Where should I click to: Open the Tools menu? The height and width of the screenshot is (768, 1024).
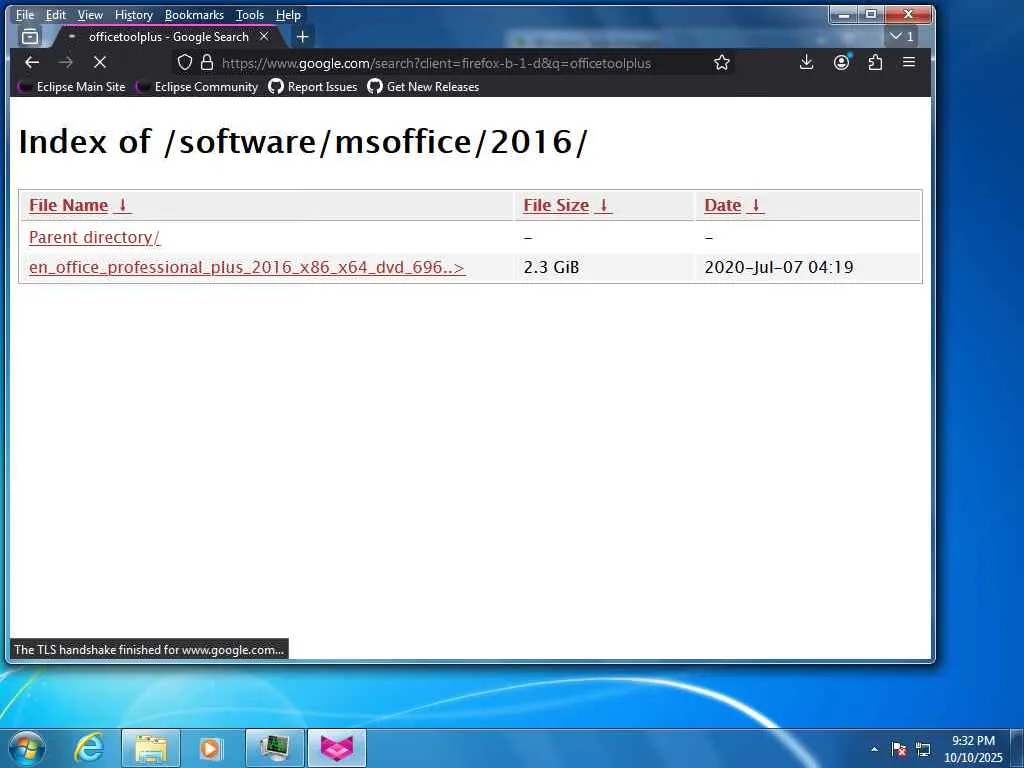tap(249, 14)
